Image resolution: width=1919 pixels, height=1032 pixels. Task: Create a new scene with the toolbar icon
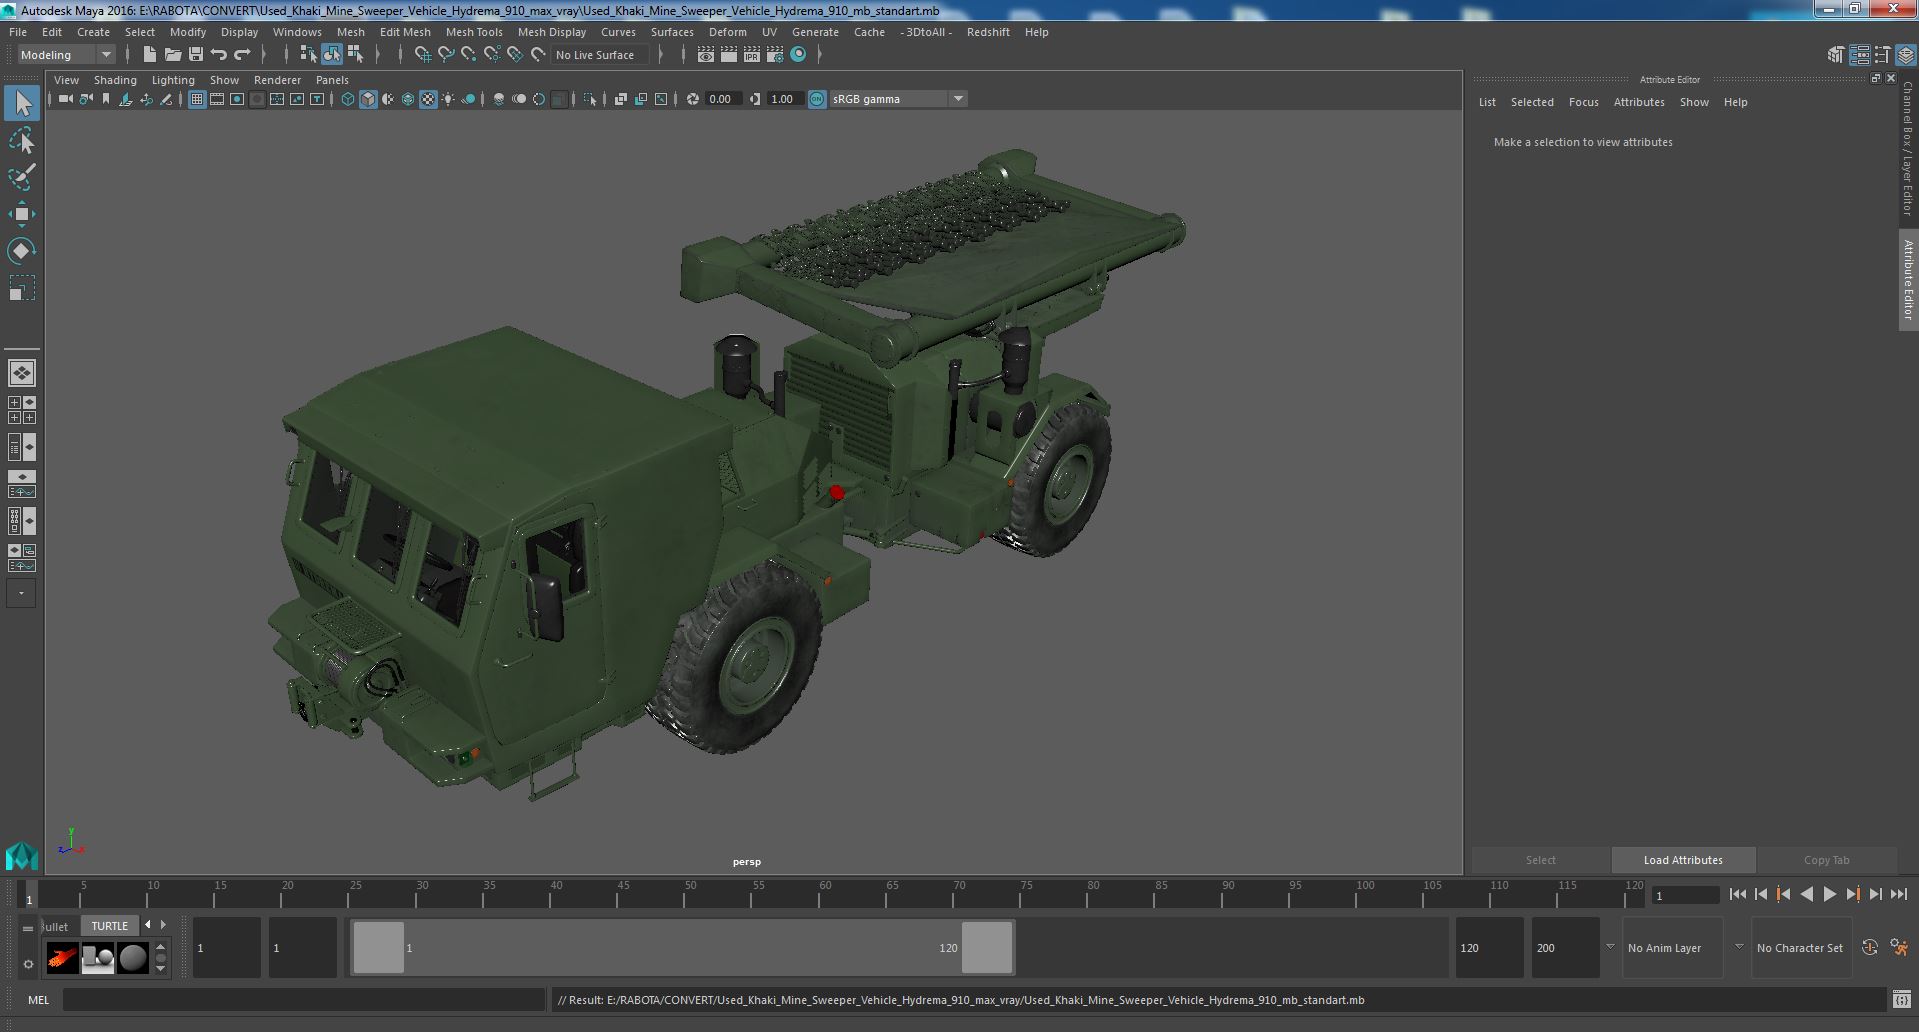(150, 55)
